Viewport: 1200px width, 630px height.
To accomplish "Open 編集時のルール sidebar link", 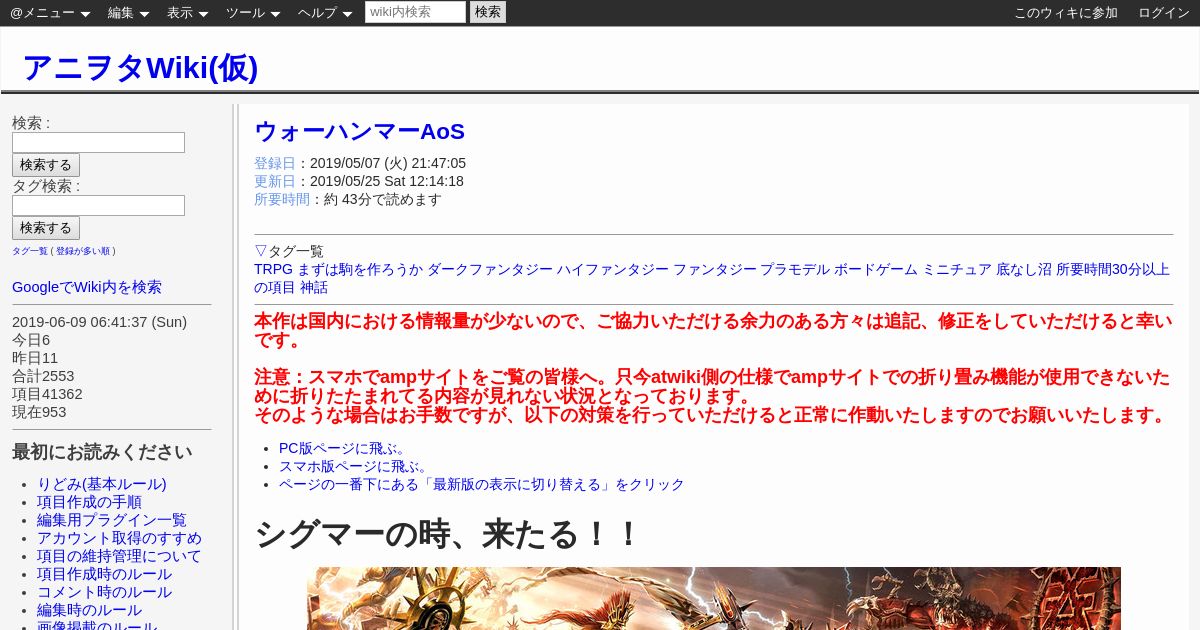I will coord(89,610).
